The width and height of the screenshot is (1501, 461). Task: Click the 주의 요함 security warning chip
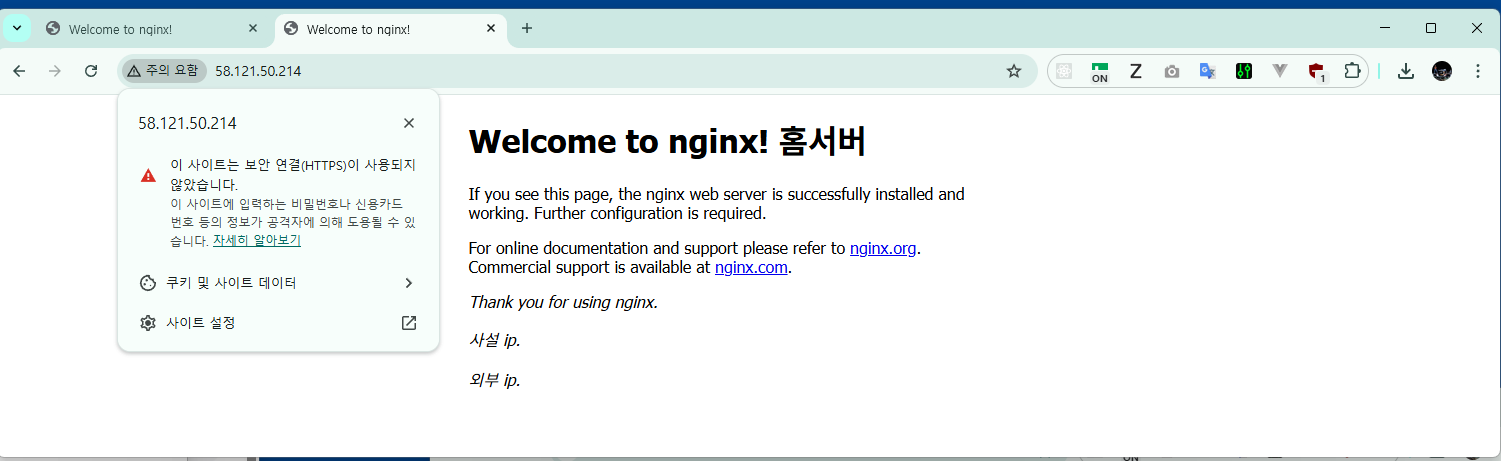pyautogui.click(x=164, y=71)
